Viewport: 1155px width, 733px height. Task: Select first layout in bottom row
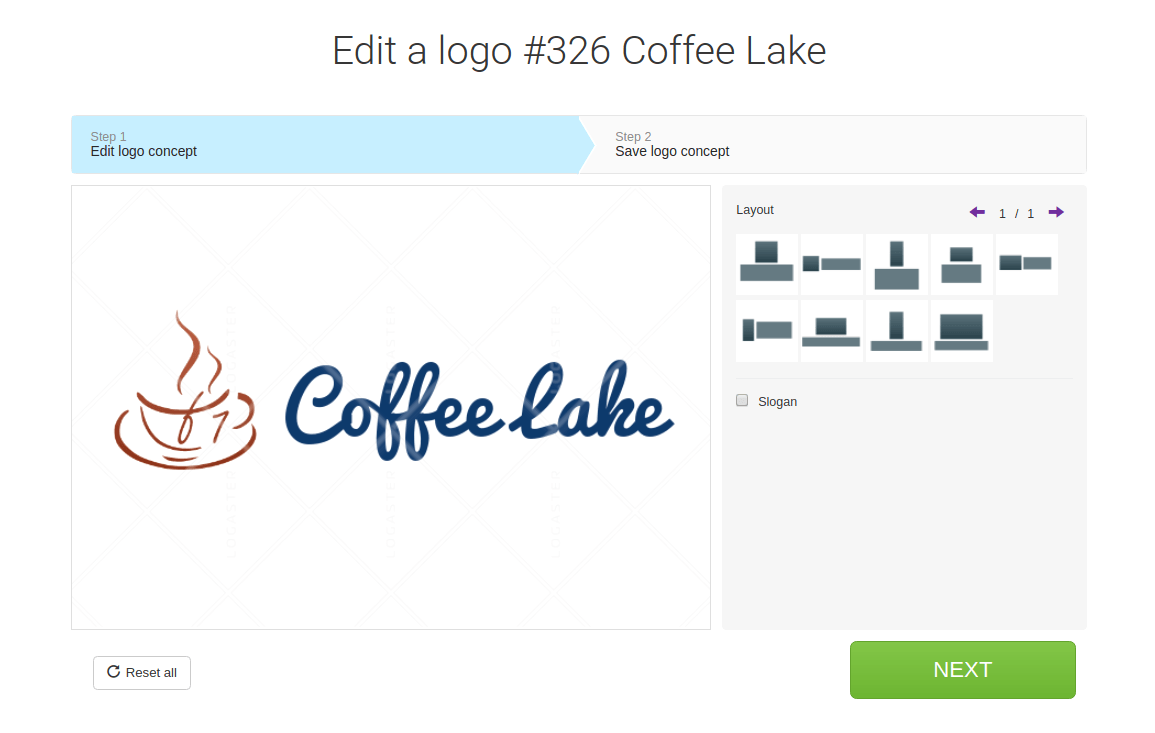(767, 330)
